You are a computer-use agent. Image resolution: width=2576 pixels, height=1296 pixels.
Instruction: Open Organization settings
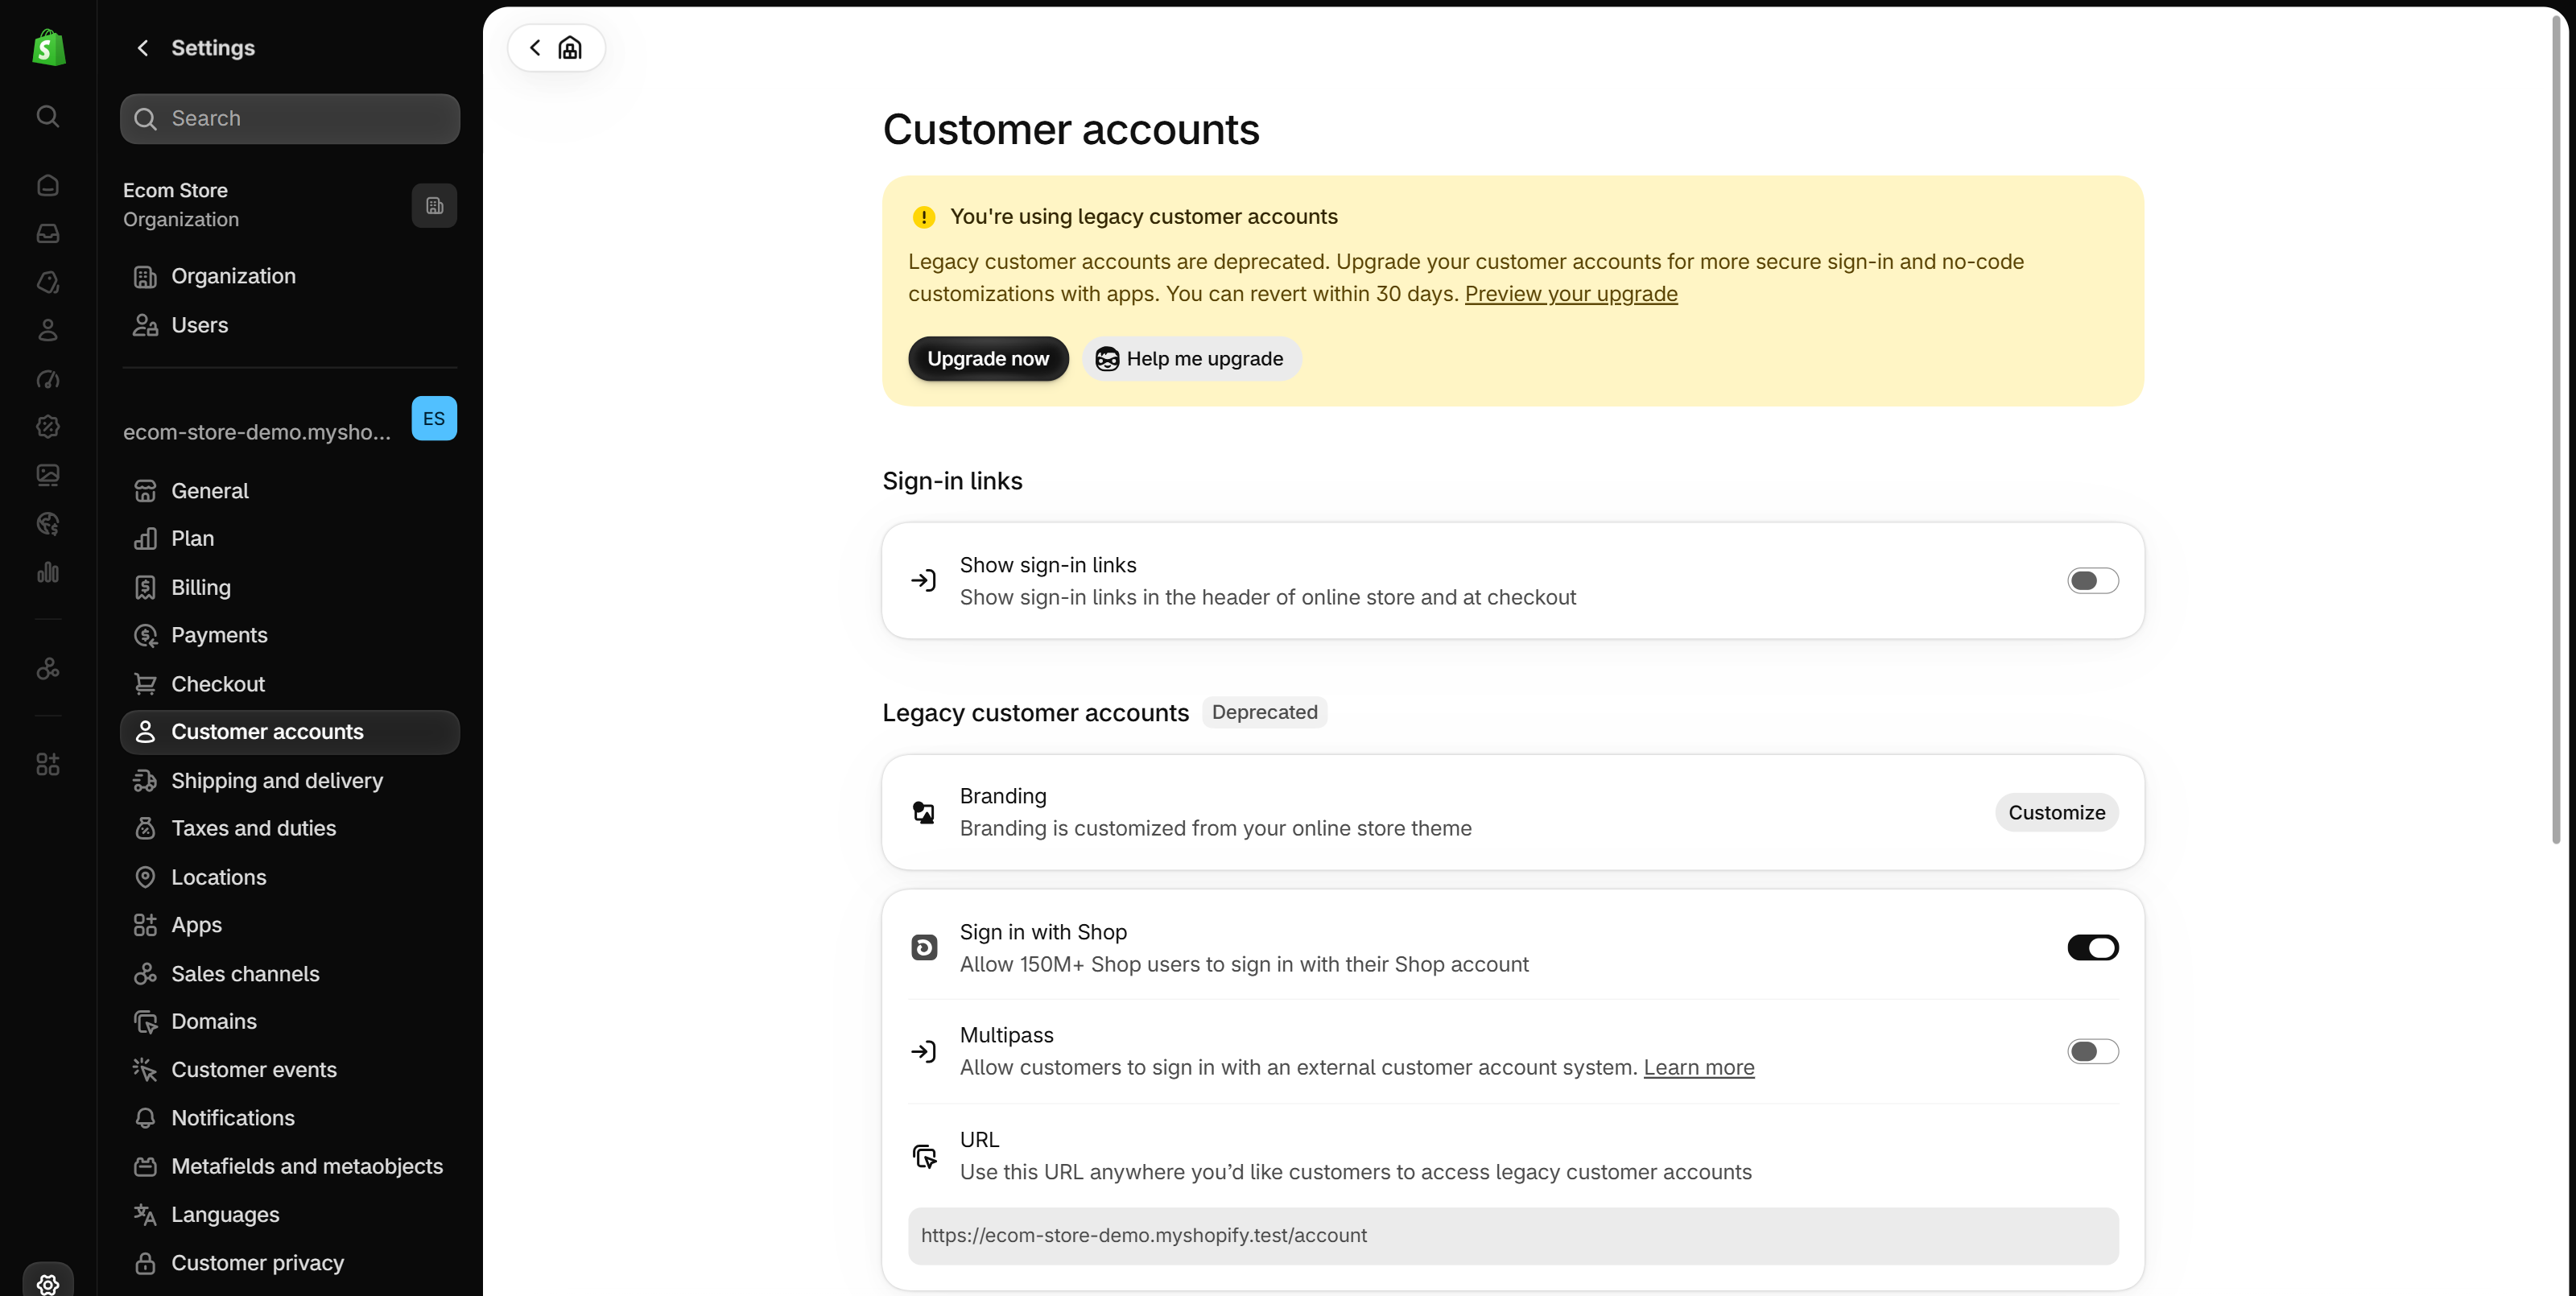pos(289,276)
